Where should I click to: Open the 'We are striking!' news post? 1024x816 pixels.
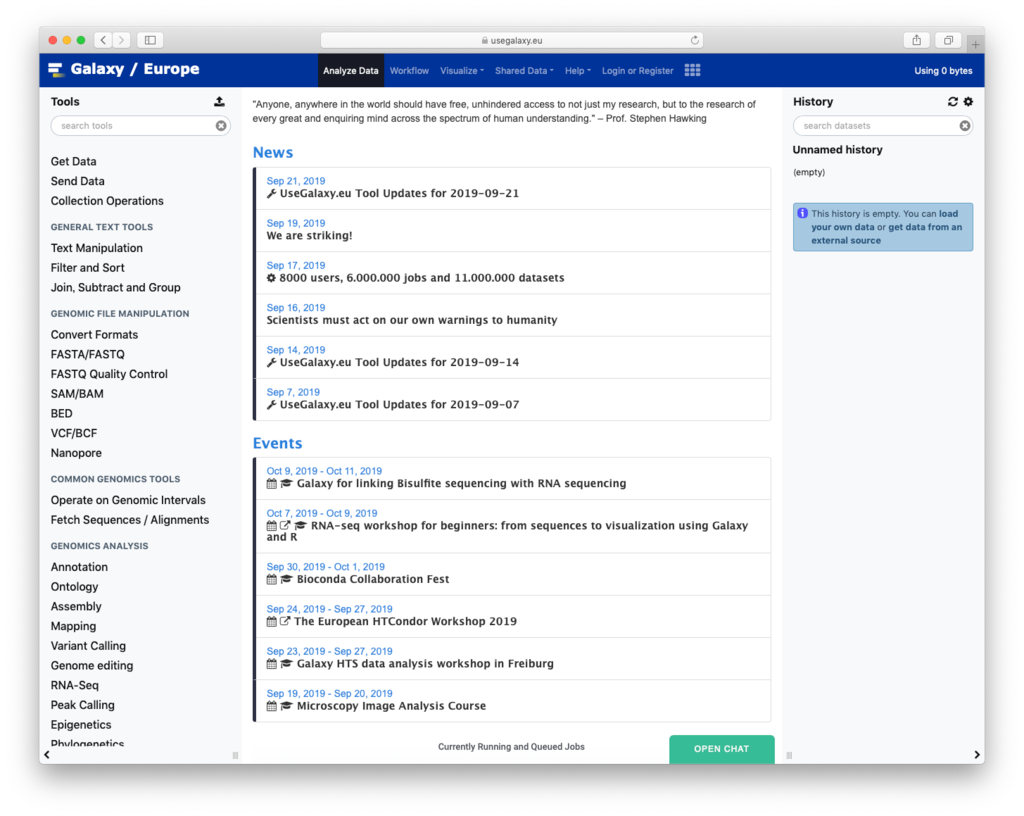pyautogui.click(x=310, y=236)
